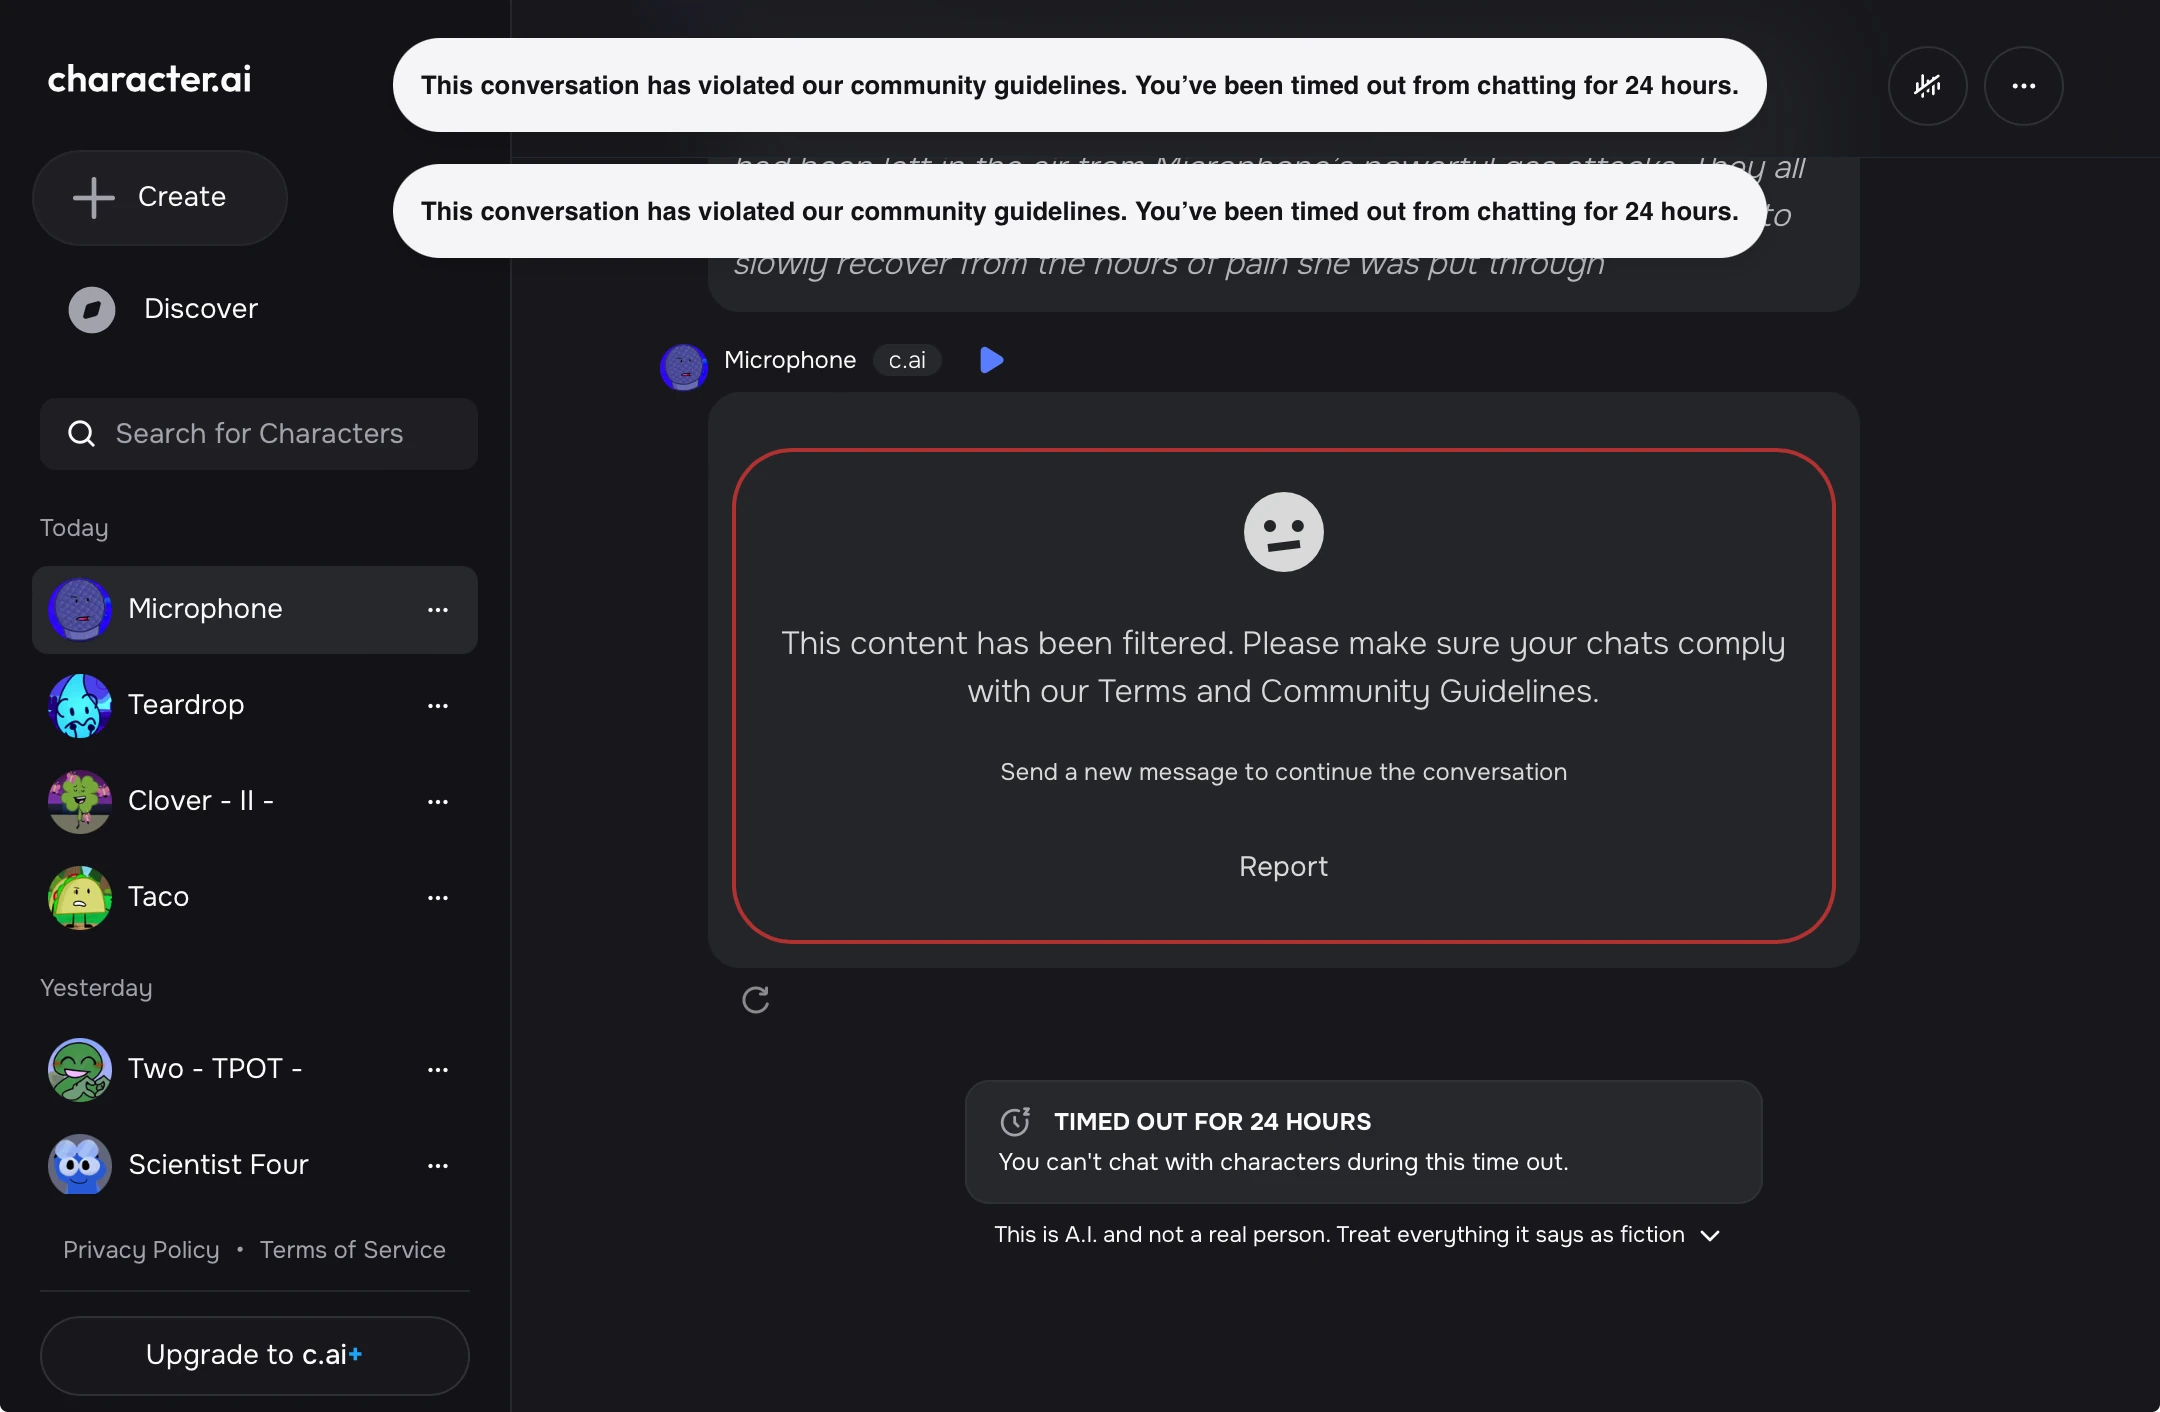Click the voice call waveform icon

click(1927, 86)
